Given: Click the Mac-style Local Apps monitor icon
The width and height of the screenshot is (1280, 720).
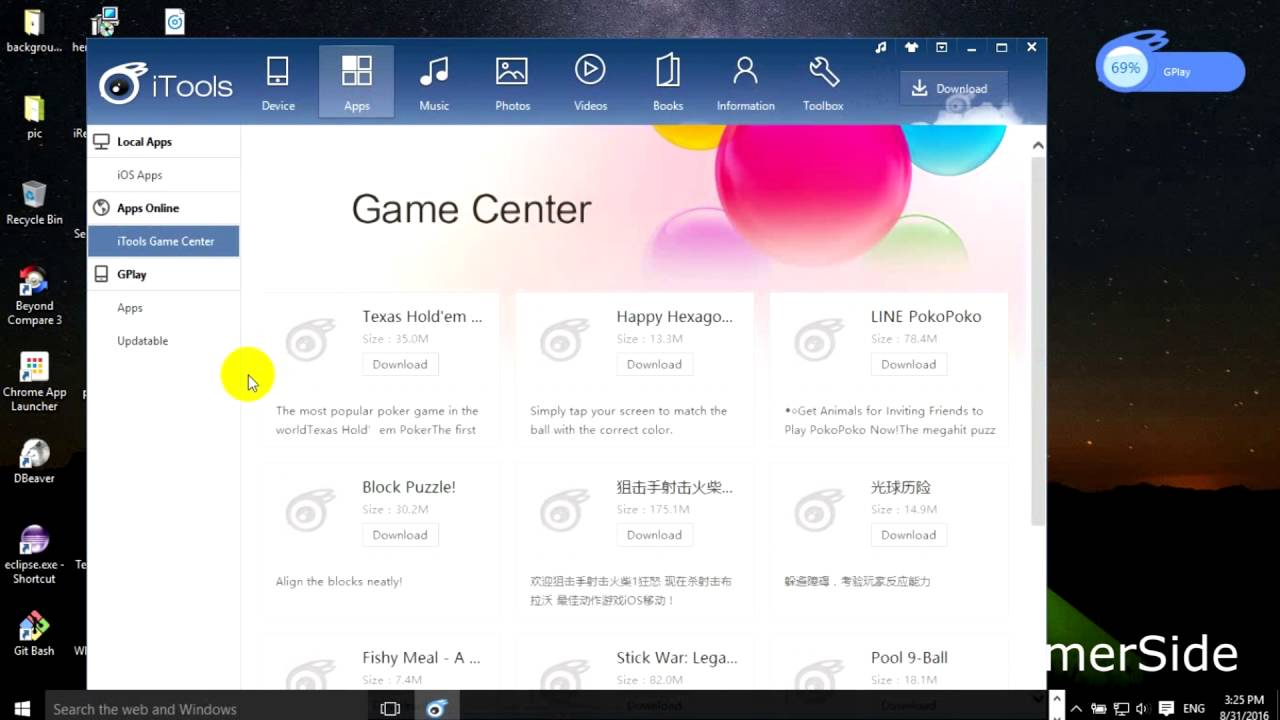Looking at the screenshot, I should pyautogui.click(x=101, y=142).
